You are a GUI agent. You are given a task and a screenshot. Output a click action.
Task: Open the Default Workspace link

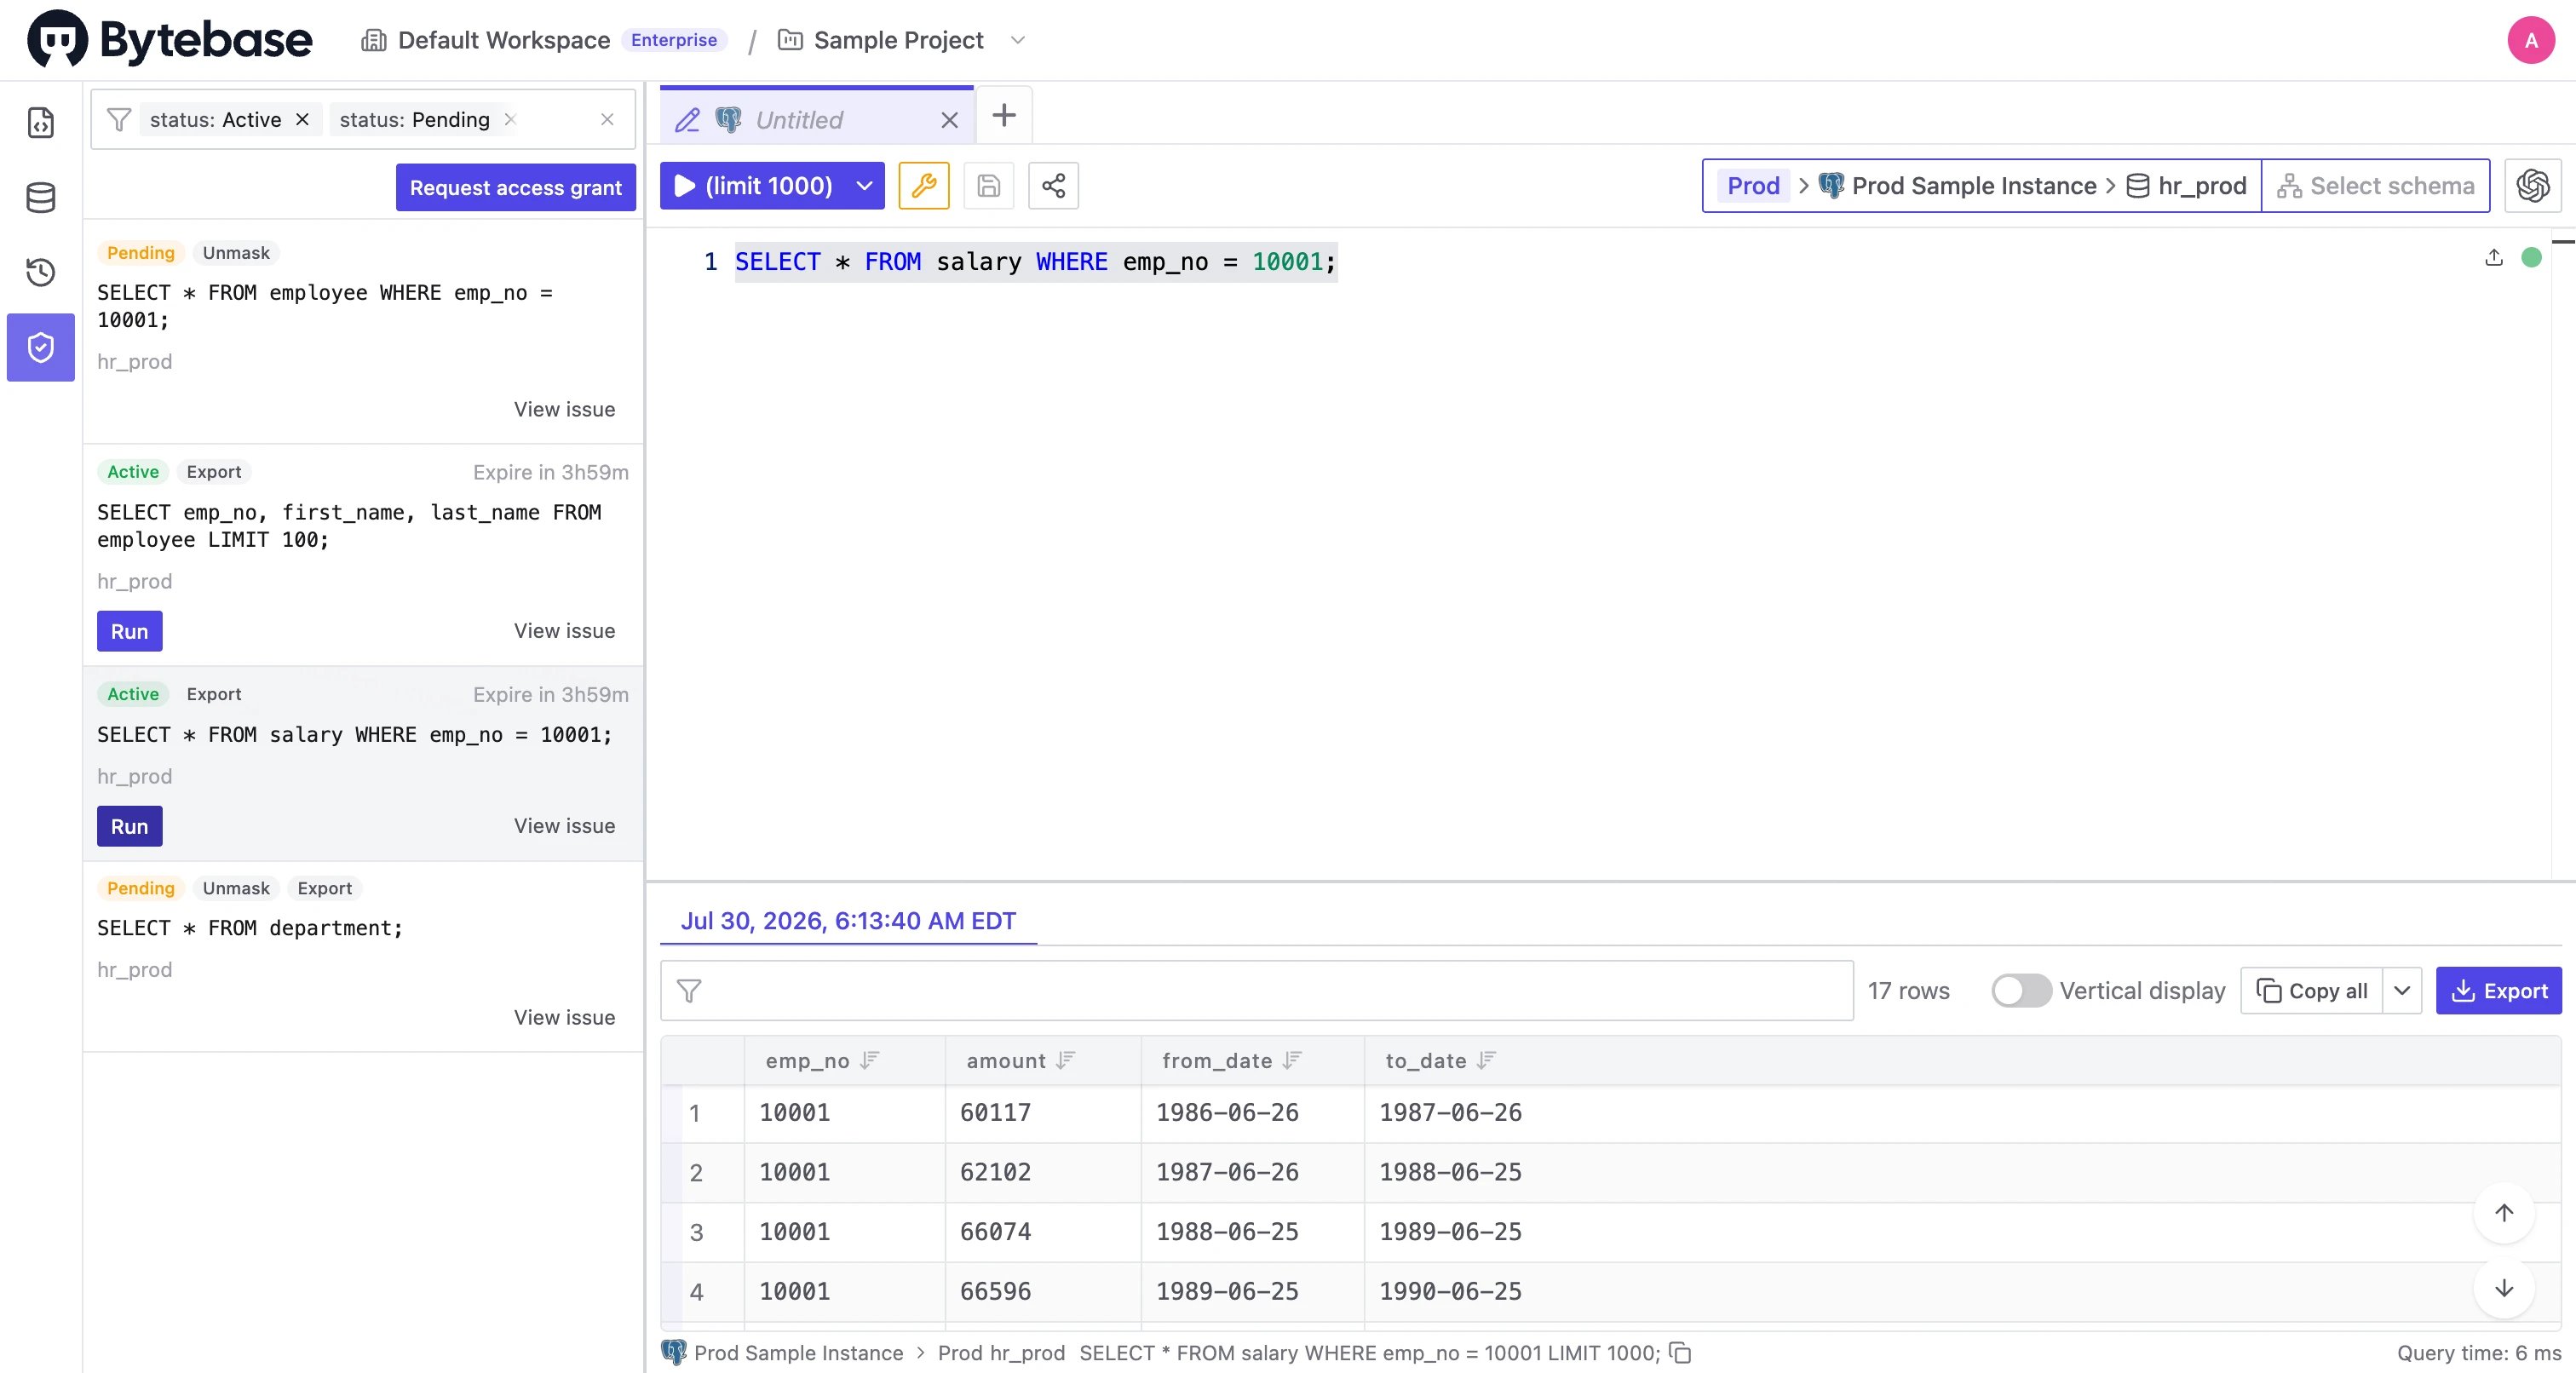[x=485, y=40]
